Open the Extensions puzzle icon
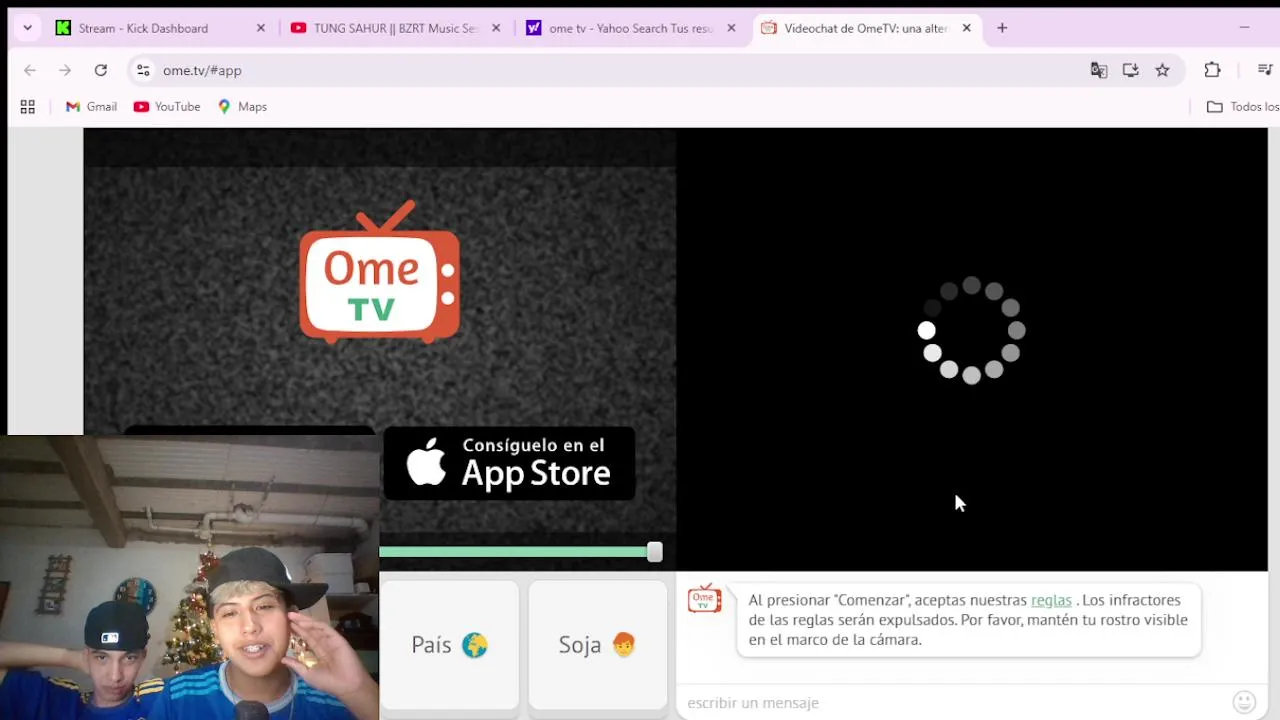 pyautogui.click(x=1212, y=70)
